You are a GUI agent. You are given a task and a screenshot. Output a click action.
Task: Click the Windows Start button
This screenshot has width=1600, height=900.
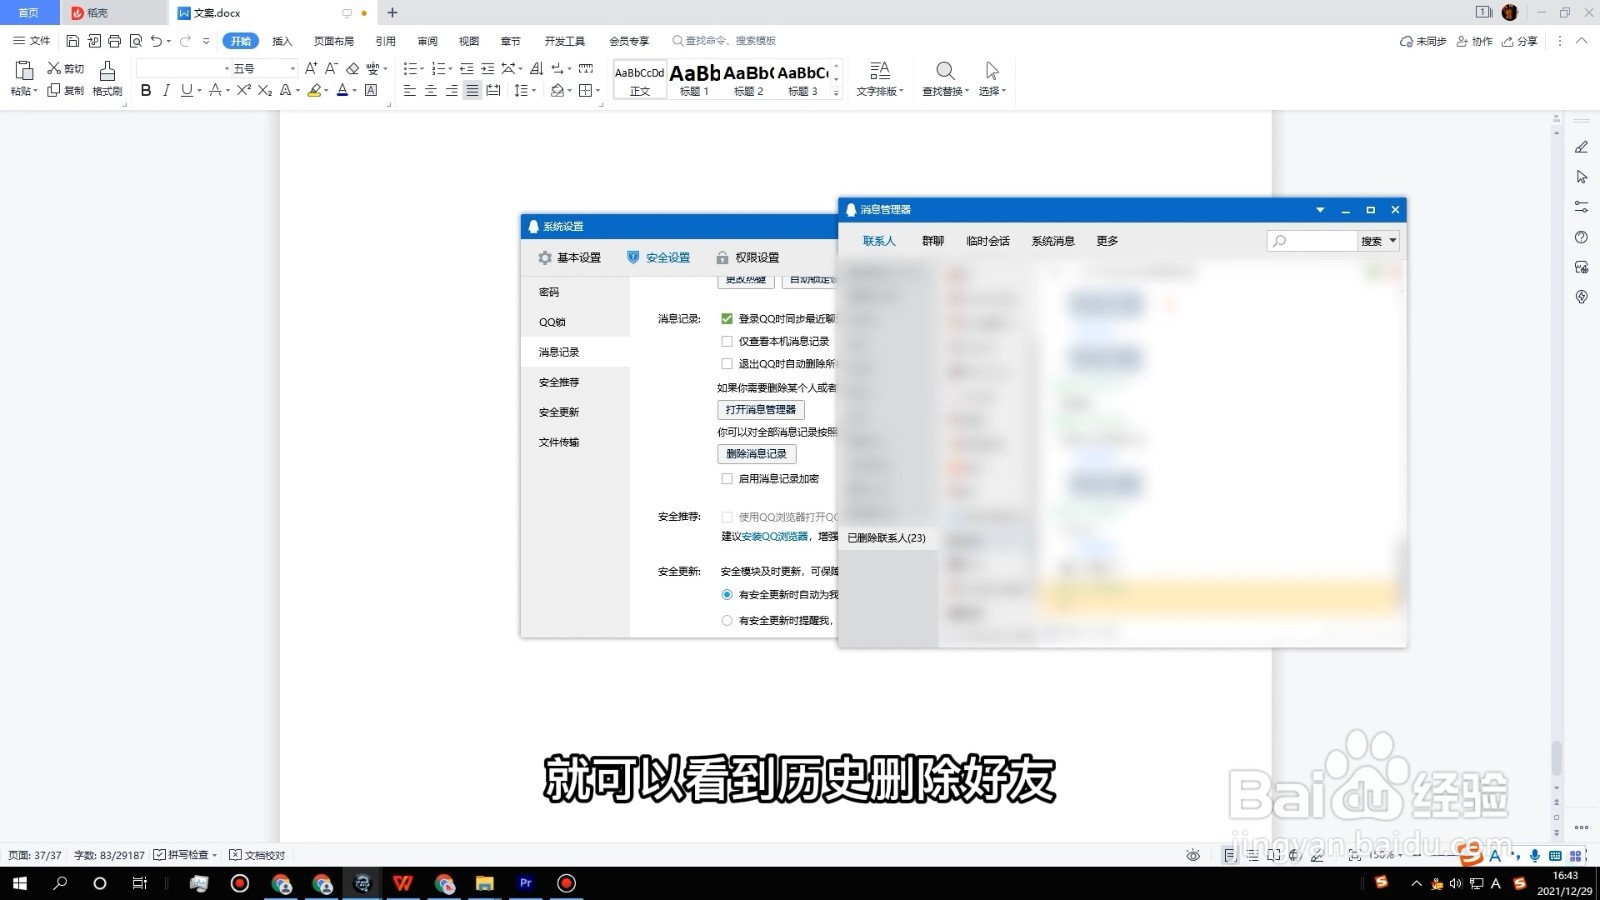click(x=19, y=883)
